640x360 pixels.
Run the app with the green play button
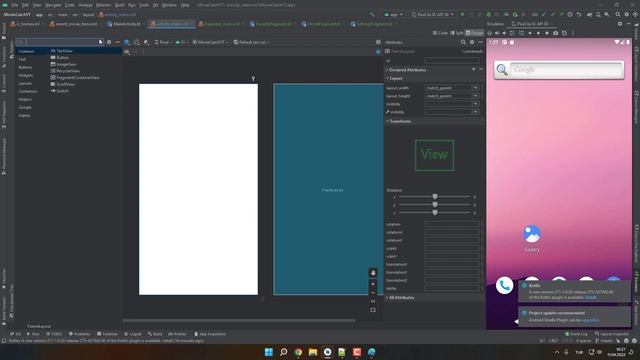[462, 14]
